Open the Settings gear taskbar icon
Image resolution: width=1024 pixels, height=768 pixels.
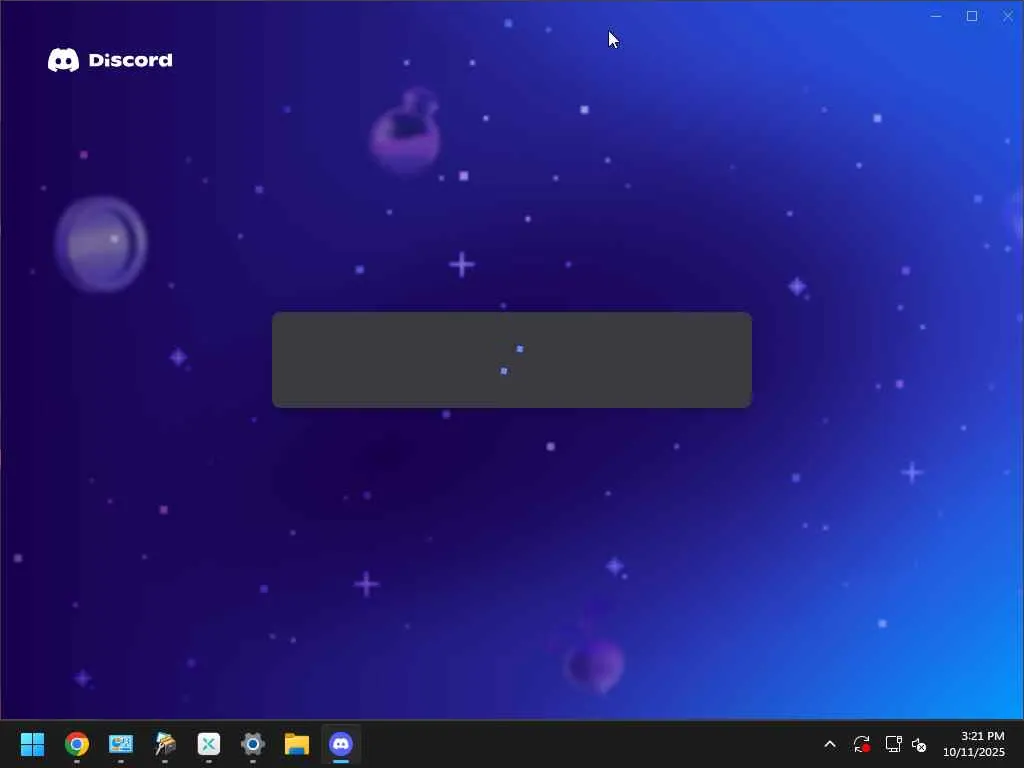253,744
